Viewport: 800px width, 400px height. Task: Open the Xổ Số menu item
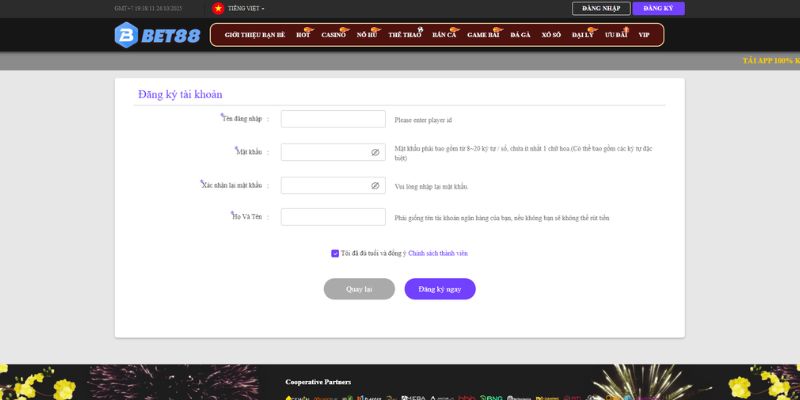(x=551, y=35)
